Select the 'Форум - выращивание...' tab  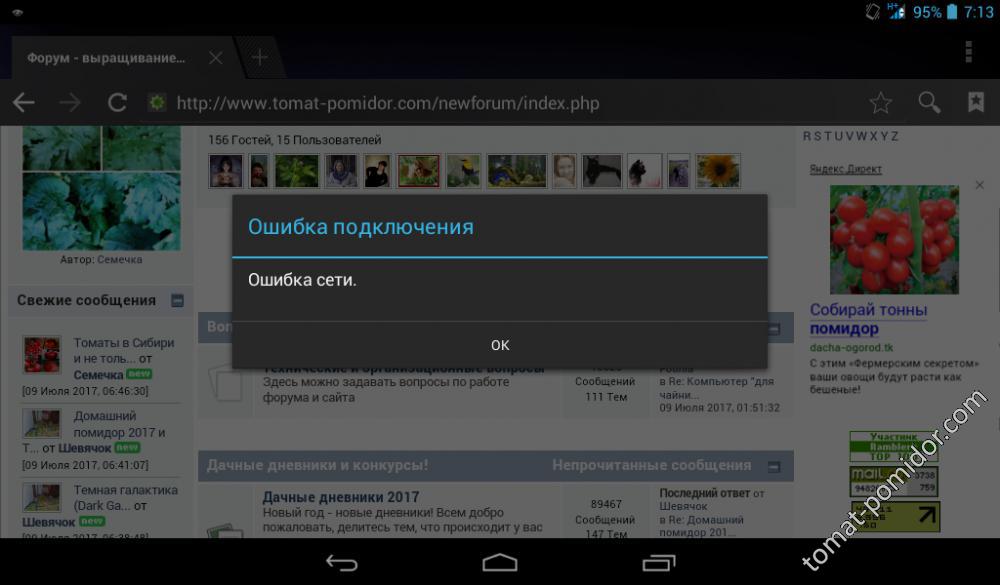106,58
